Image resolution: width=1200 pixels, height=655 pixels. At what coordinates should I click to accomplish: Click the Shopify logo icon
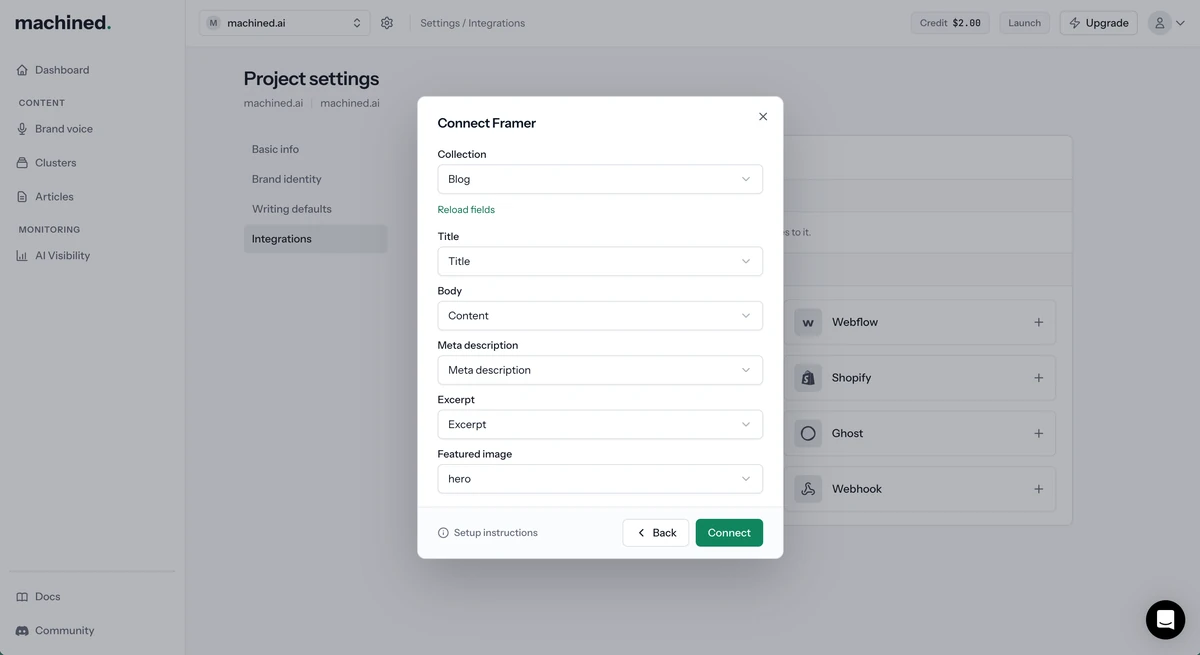tap(808, 378)
